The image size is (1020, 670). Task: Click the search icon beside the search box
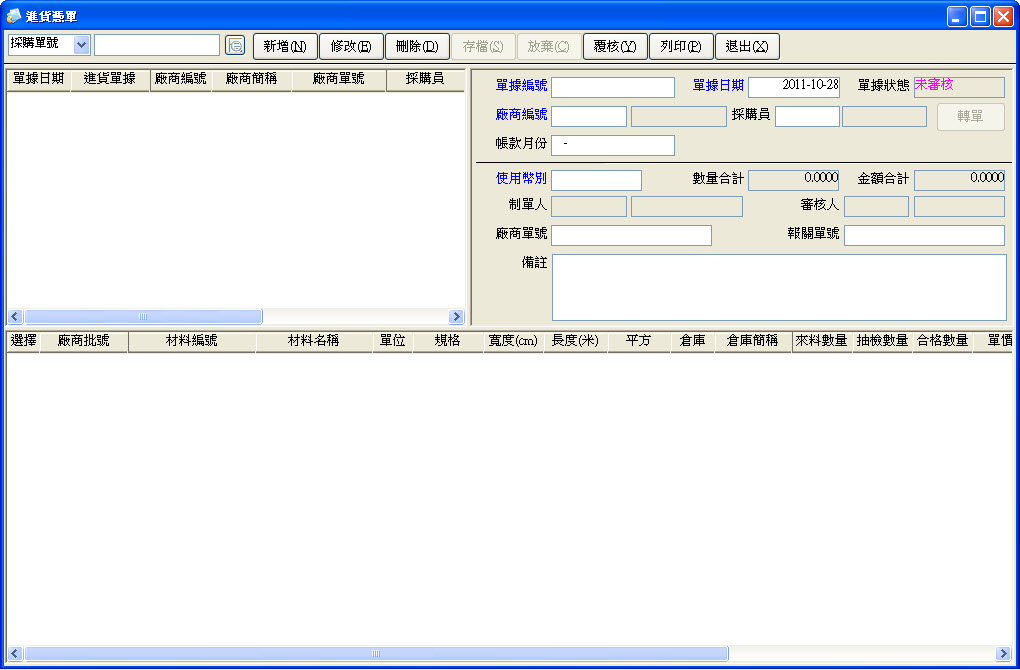click(x=235, y=46)
